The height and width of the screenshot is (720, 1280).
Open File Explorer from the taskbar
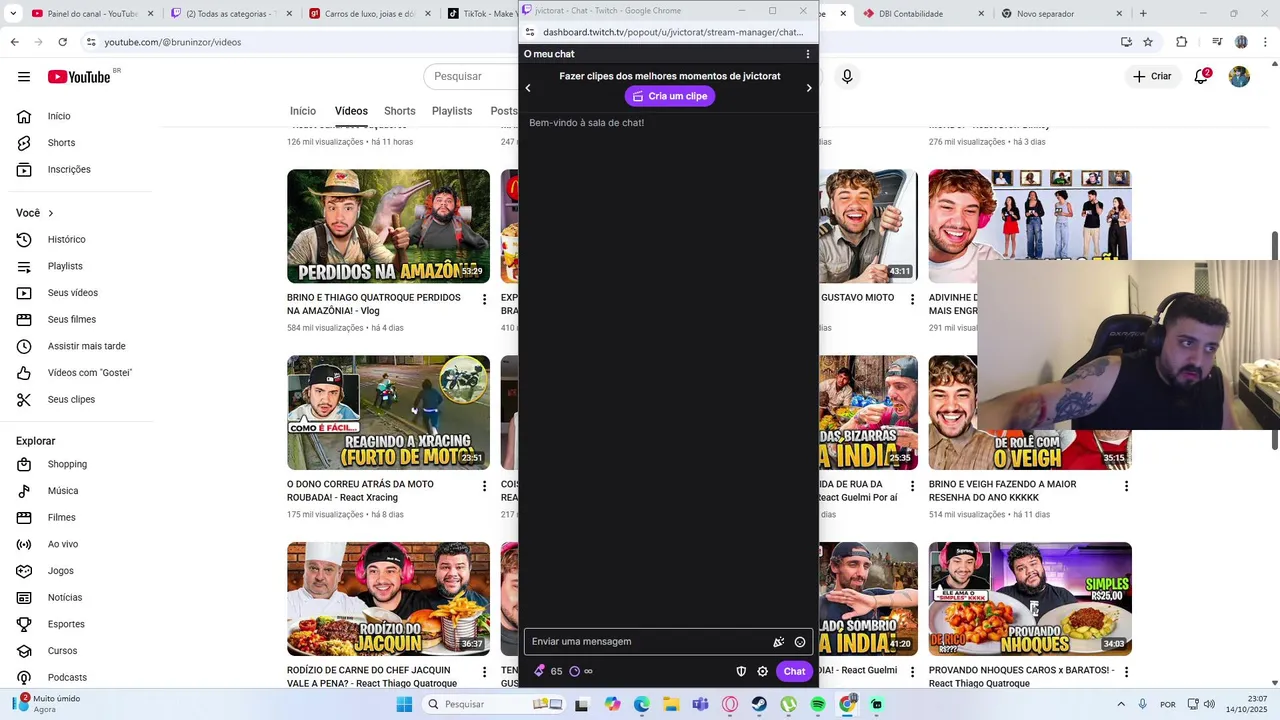tap(671, 704)
